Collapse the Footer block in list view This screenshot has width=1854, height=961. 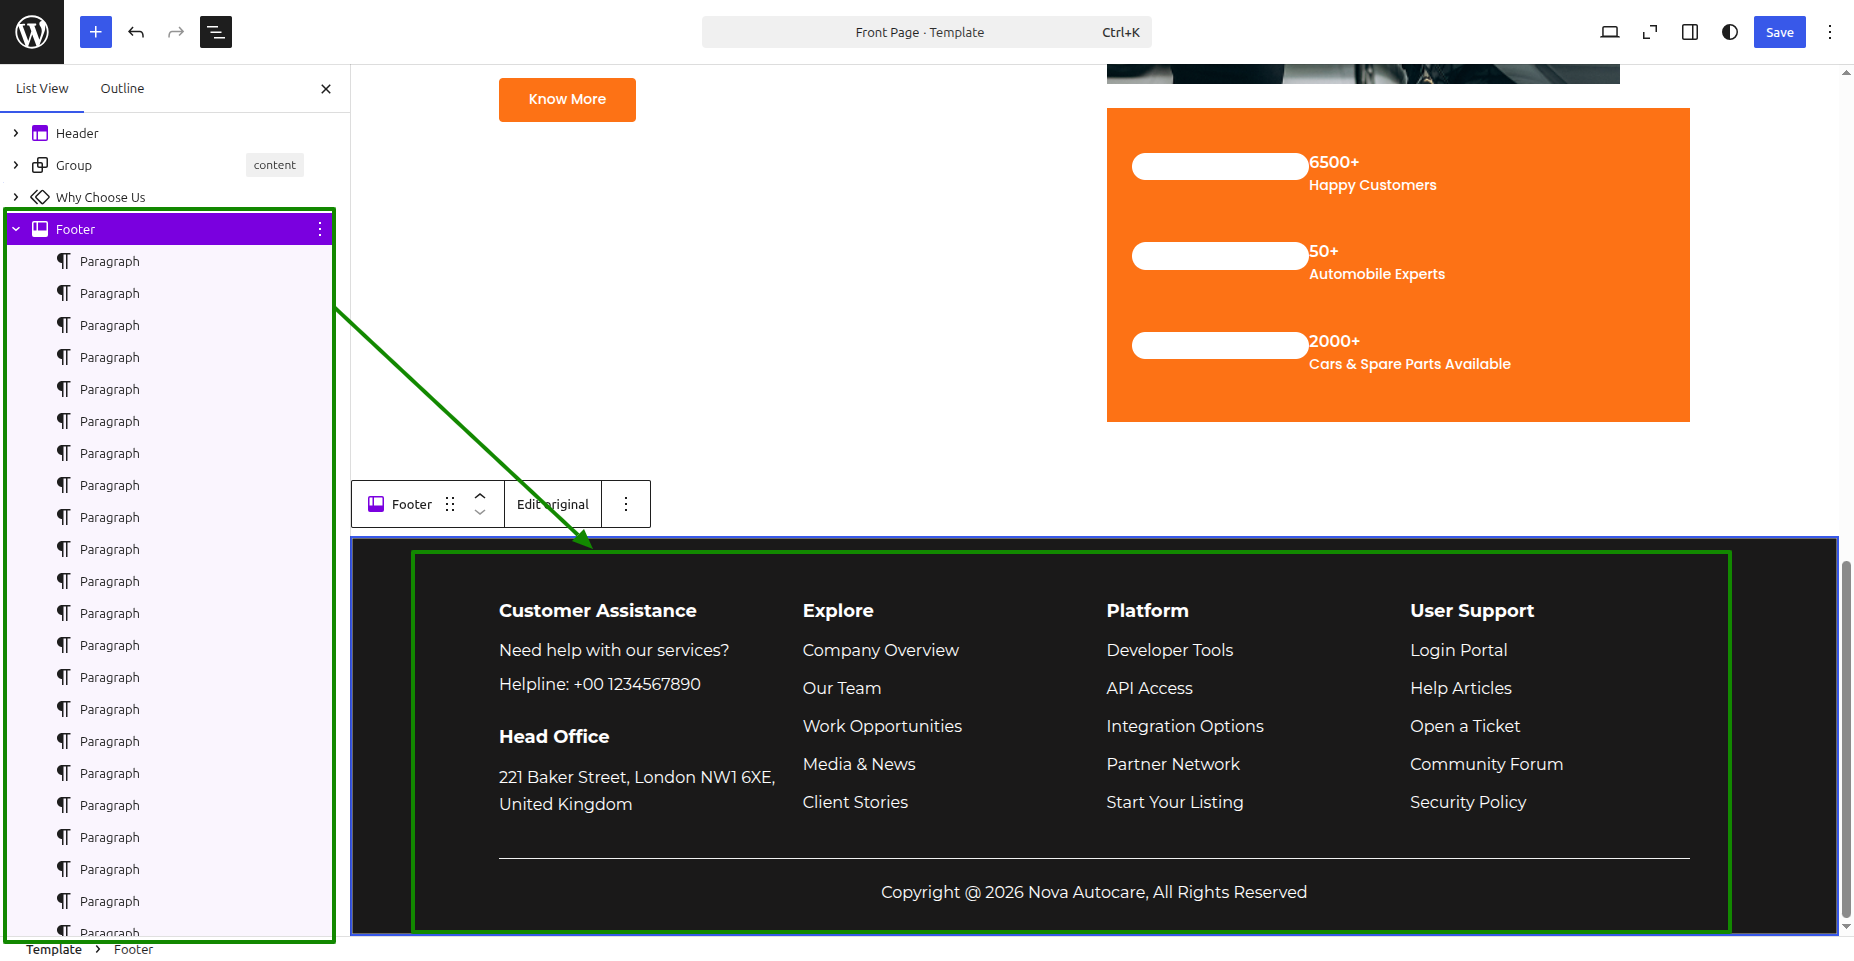point(16,229)
